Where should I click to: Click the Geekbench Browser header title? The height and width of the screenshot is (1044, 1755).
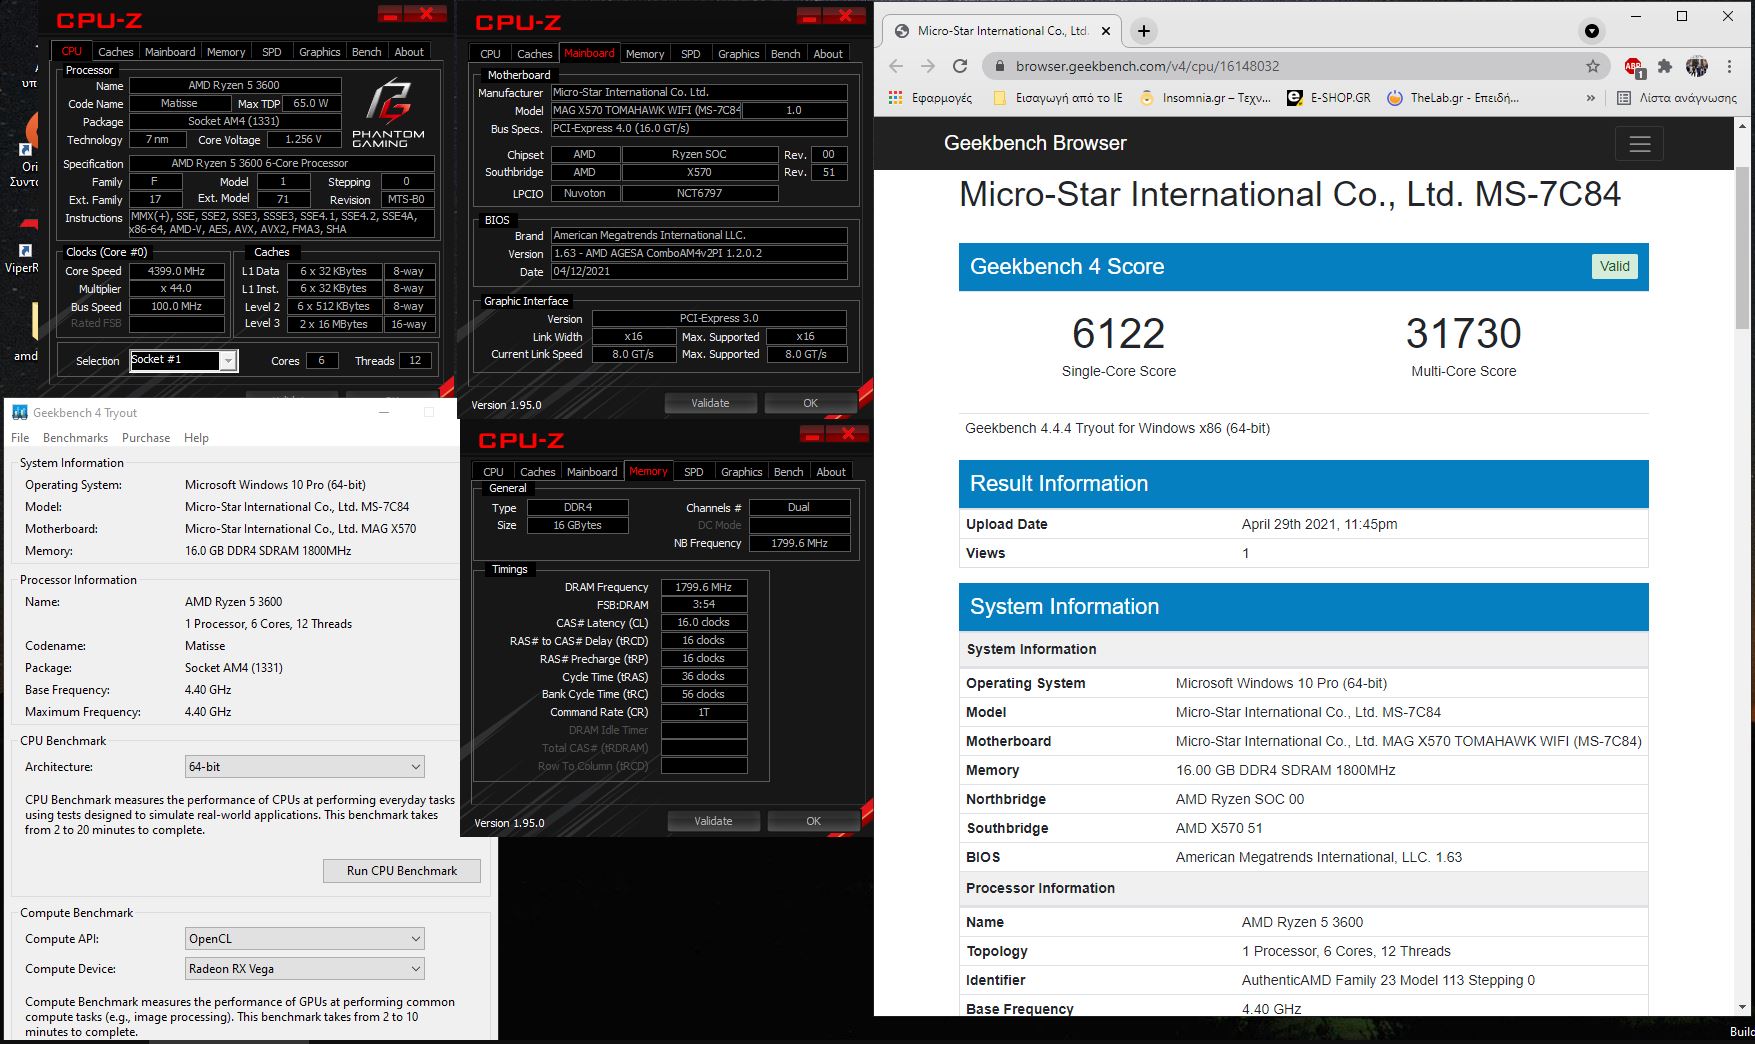1035,143
